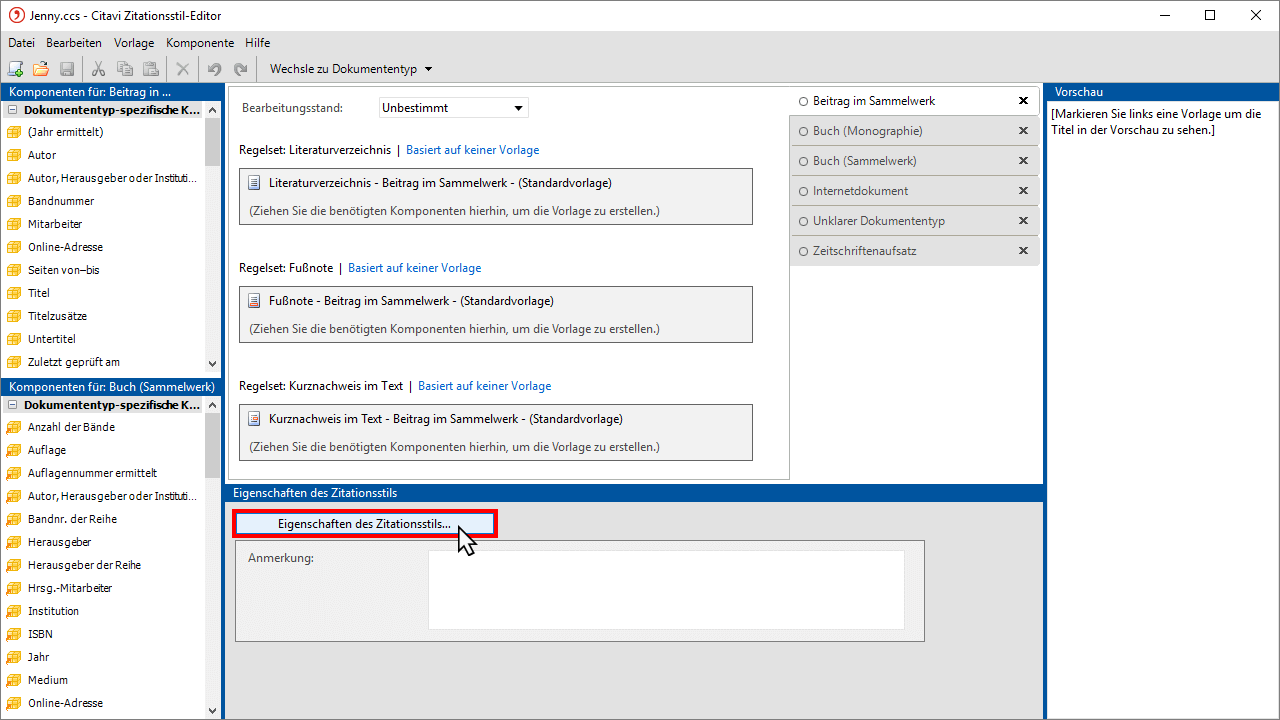Open the Vorlage menu
Viewport: 1280px width, 720px height.
coord(134,43)
